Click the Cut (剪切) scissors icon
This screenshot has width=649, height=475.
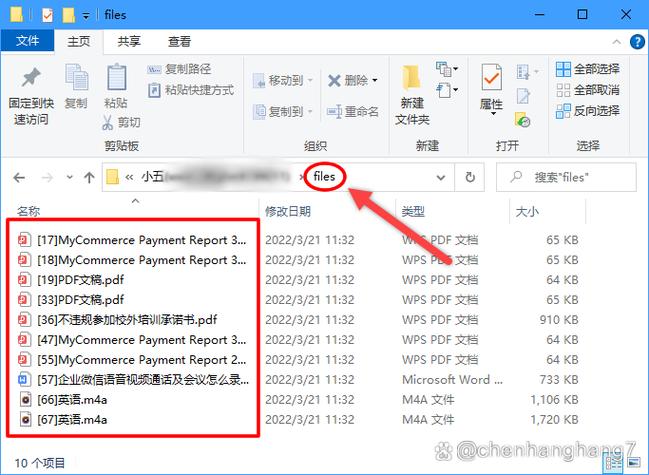pyautogui.click(x=107, y=122)
